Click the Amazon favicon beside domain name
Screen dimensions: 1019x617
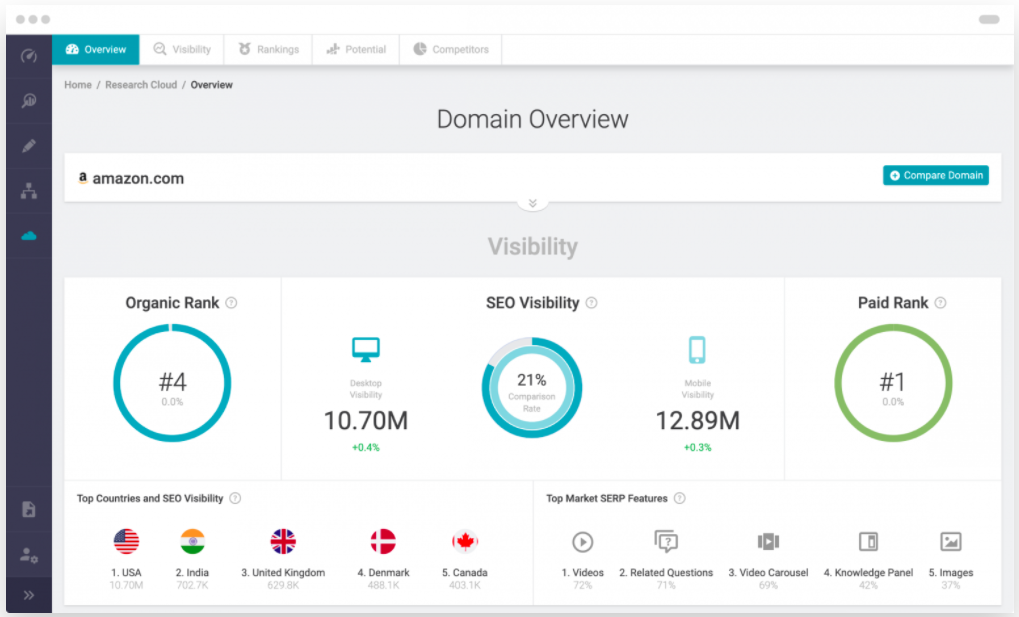(83, 177)
